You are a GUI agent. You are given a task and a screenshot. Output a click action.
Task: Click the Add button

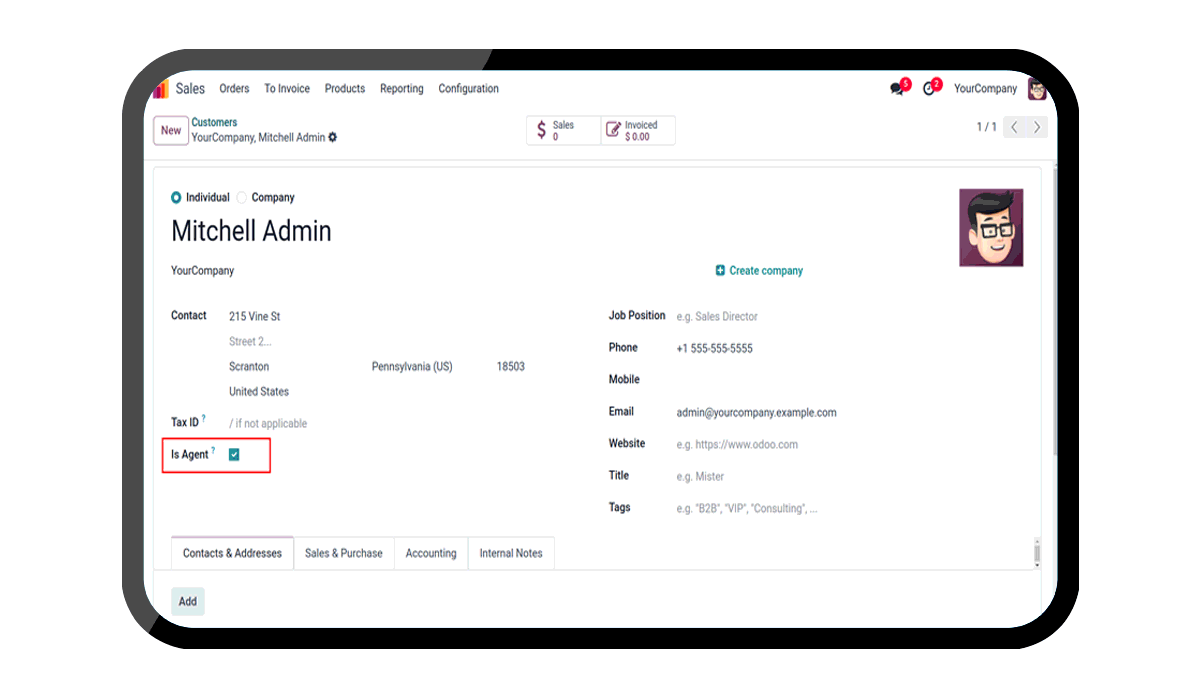188,602
